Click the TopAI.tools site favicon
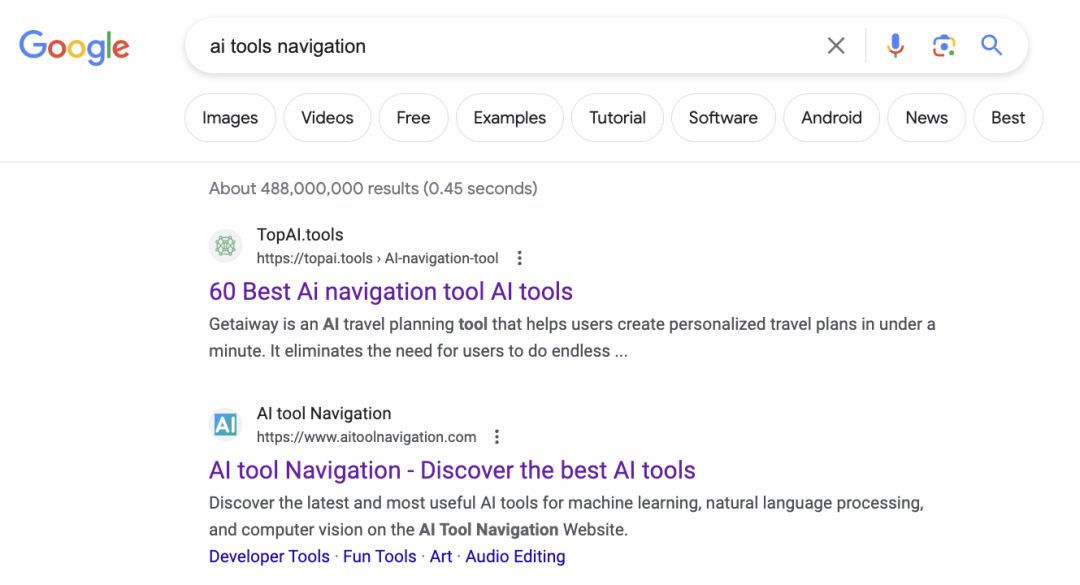 click(x=225, y=246)
